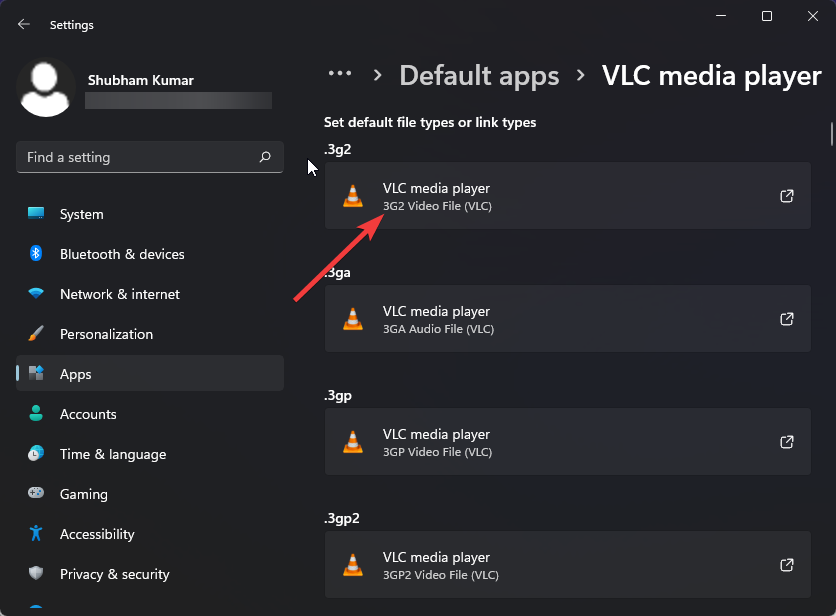836x616 pixels.
Task: Minimize the Settings window
Action: click(721, 16)
